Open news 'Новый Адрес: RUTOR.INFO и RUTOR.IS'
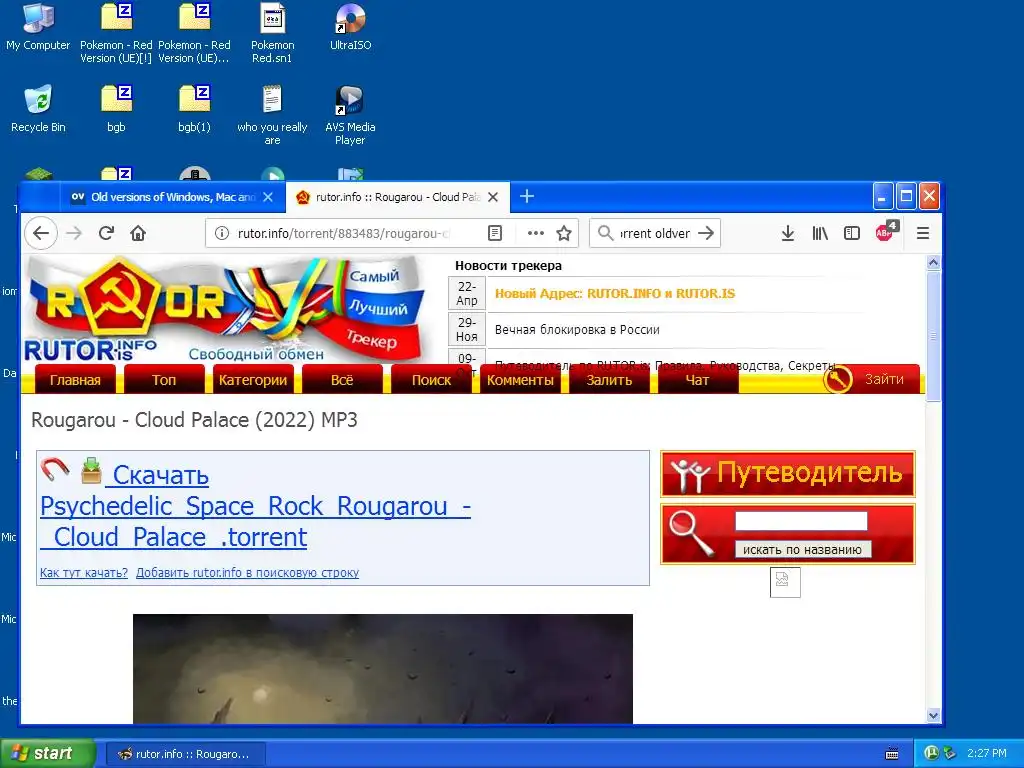 click(x=615, y=293)
